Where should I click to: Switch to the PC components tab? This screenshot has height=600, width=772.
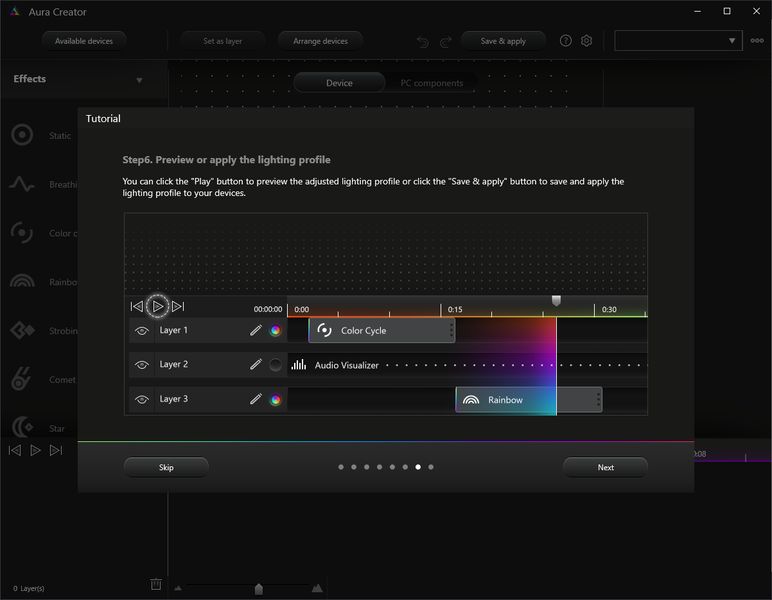(431, 83)
